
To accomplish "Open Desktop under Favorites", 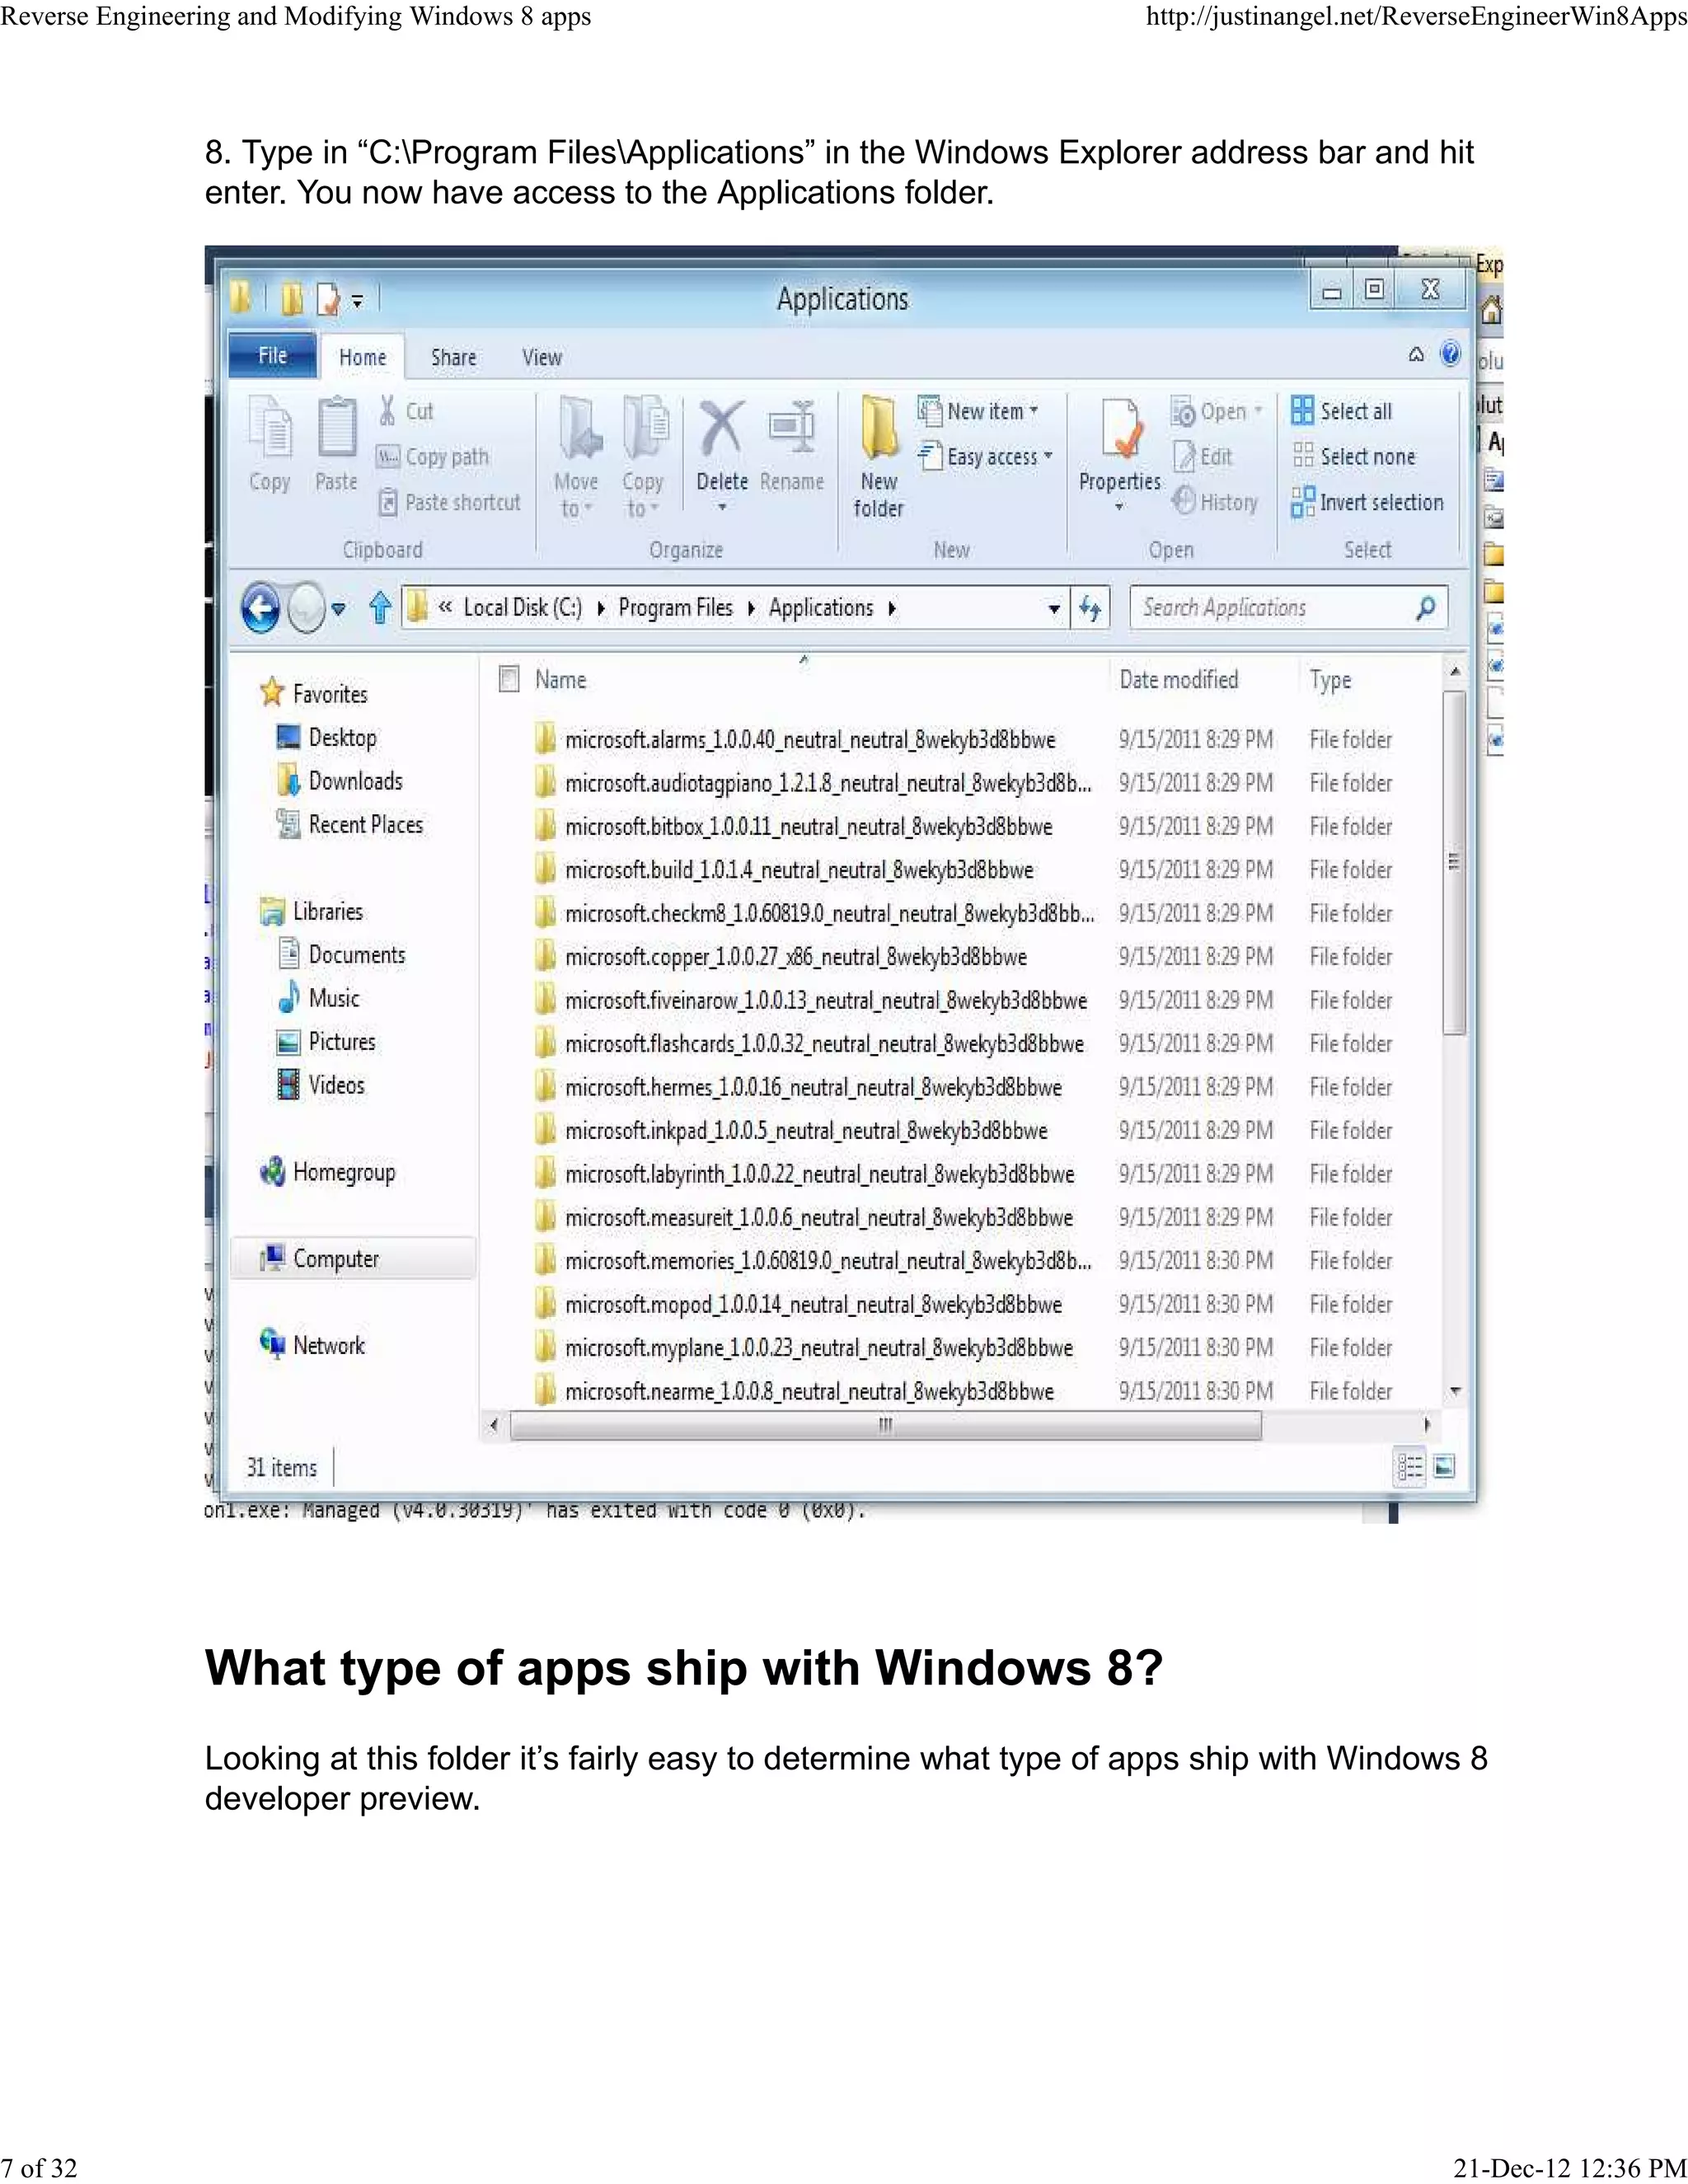I will coord(326,738).
